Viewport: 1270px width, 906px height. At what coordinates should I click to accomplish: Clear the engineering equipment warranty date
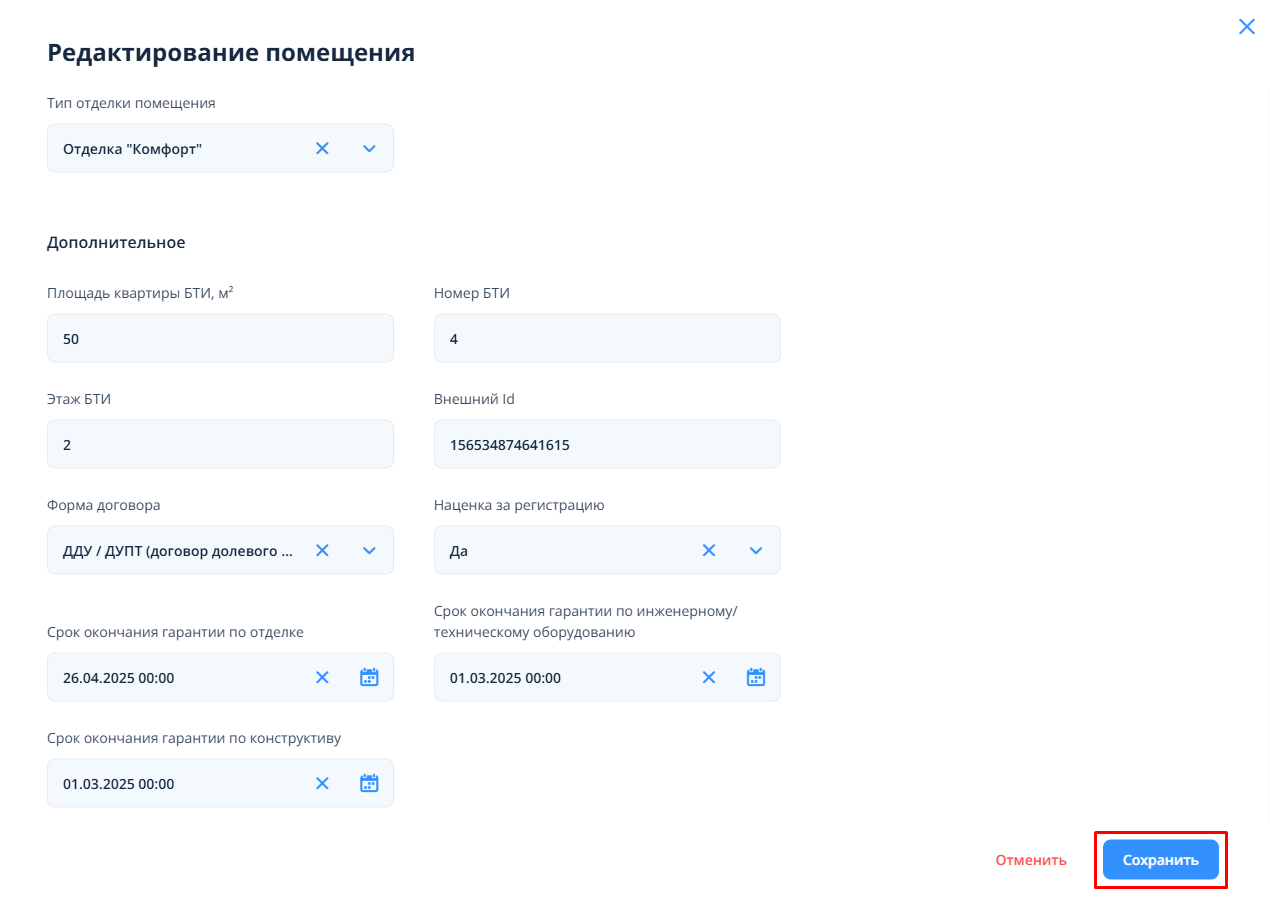[709, 677]
